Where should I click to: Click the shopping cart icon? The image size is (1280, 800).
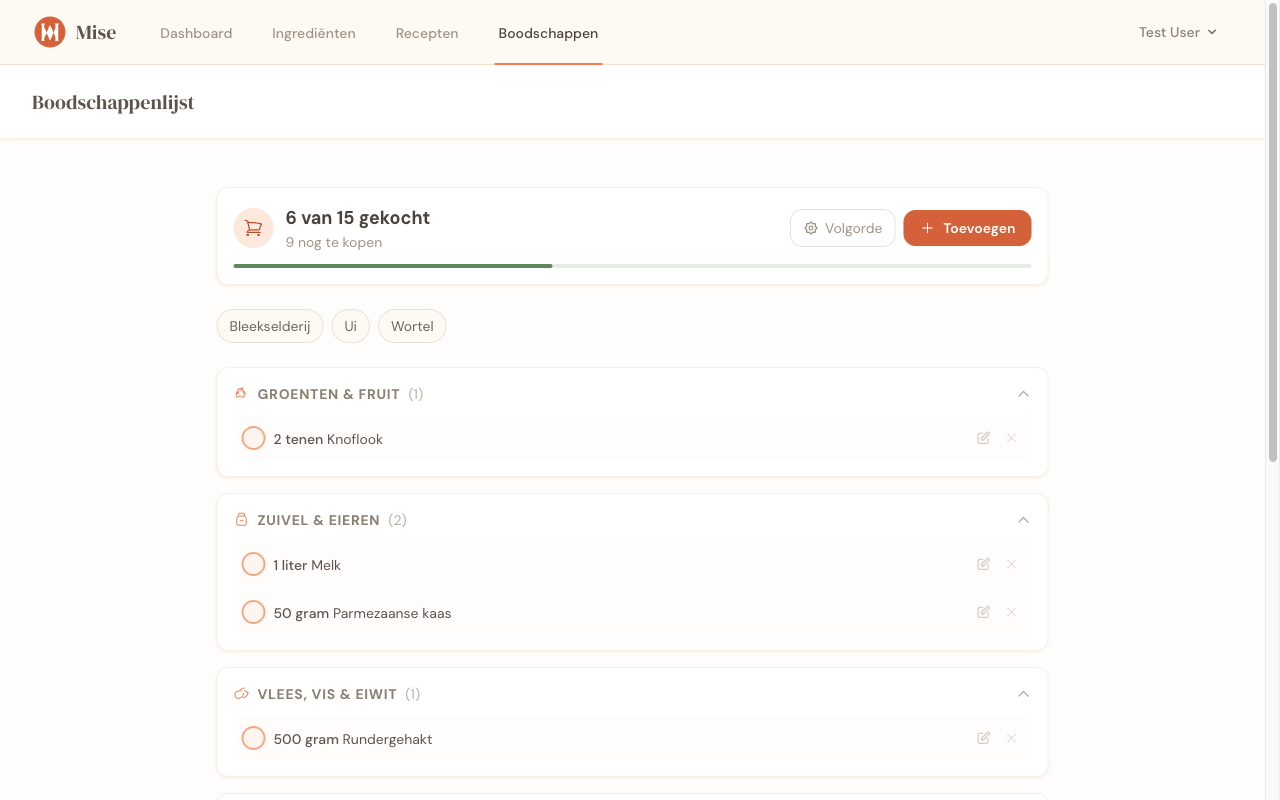click(x=253, y=228)
